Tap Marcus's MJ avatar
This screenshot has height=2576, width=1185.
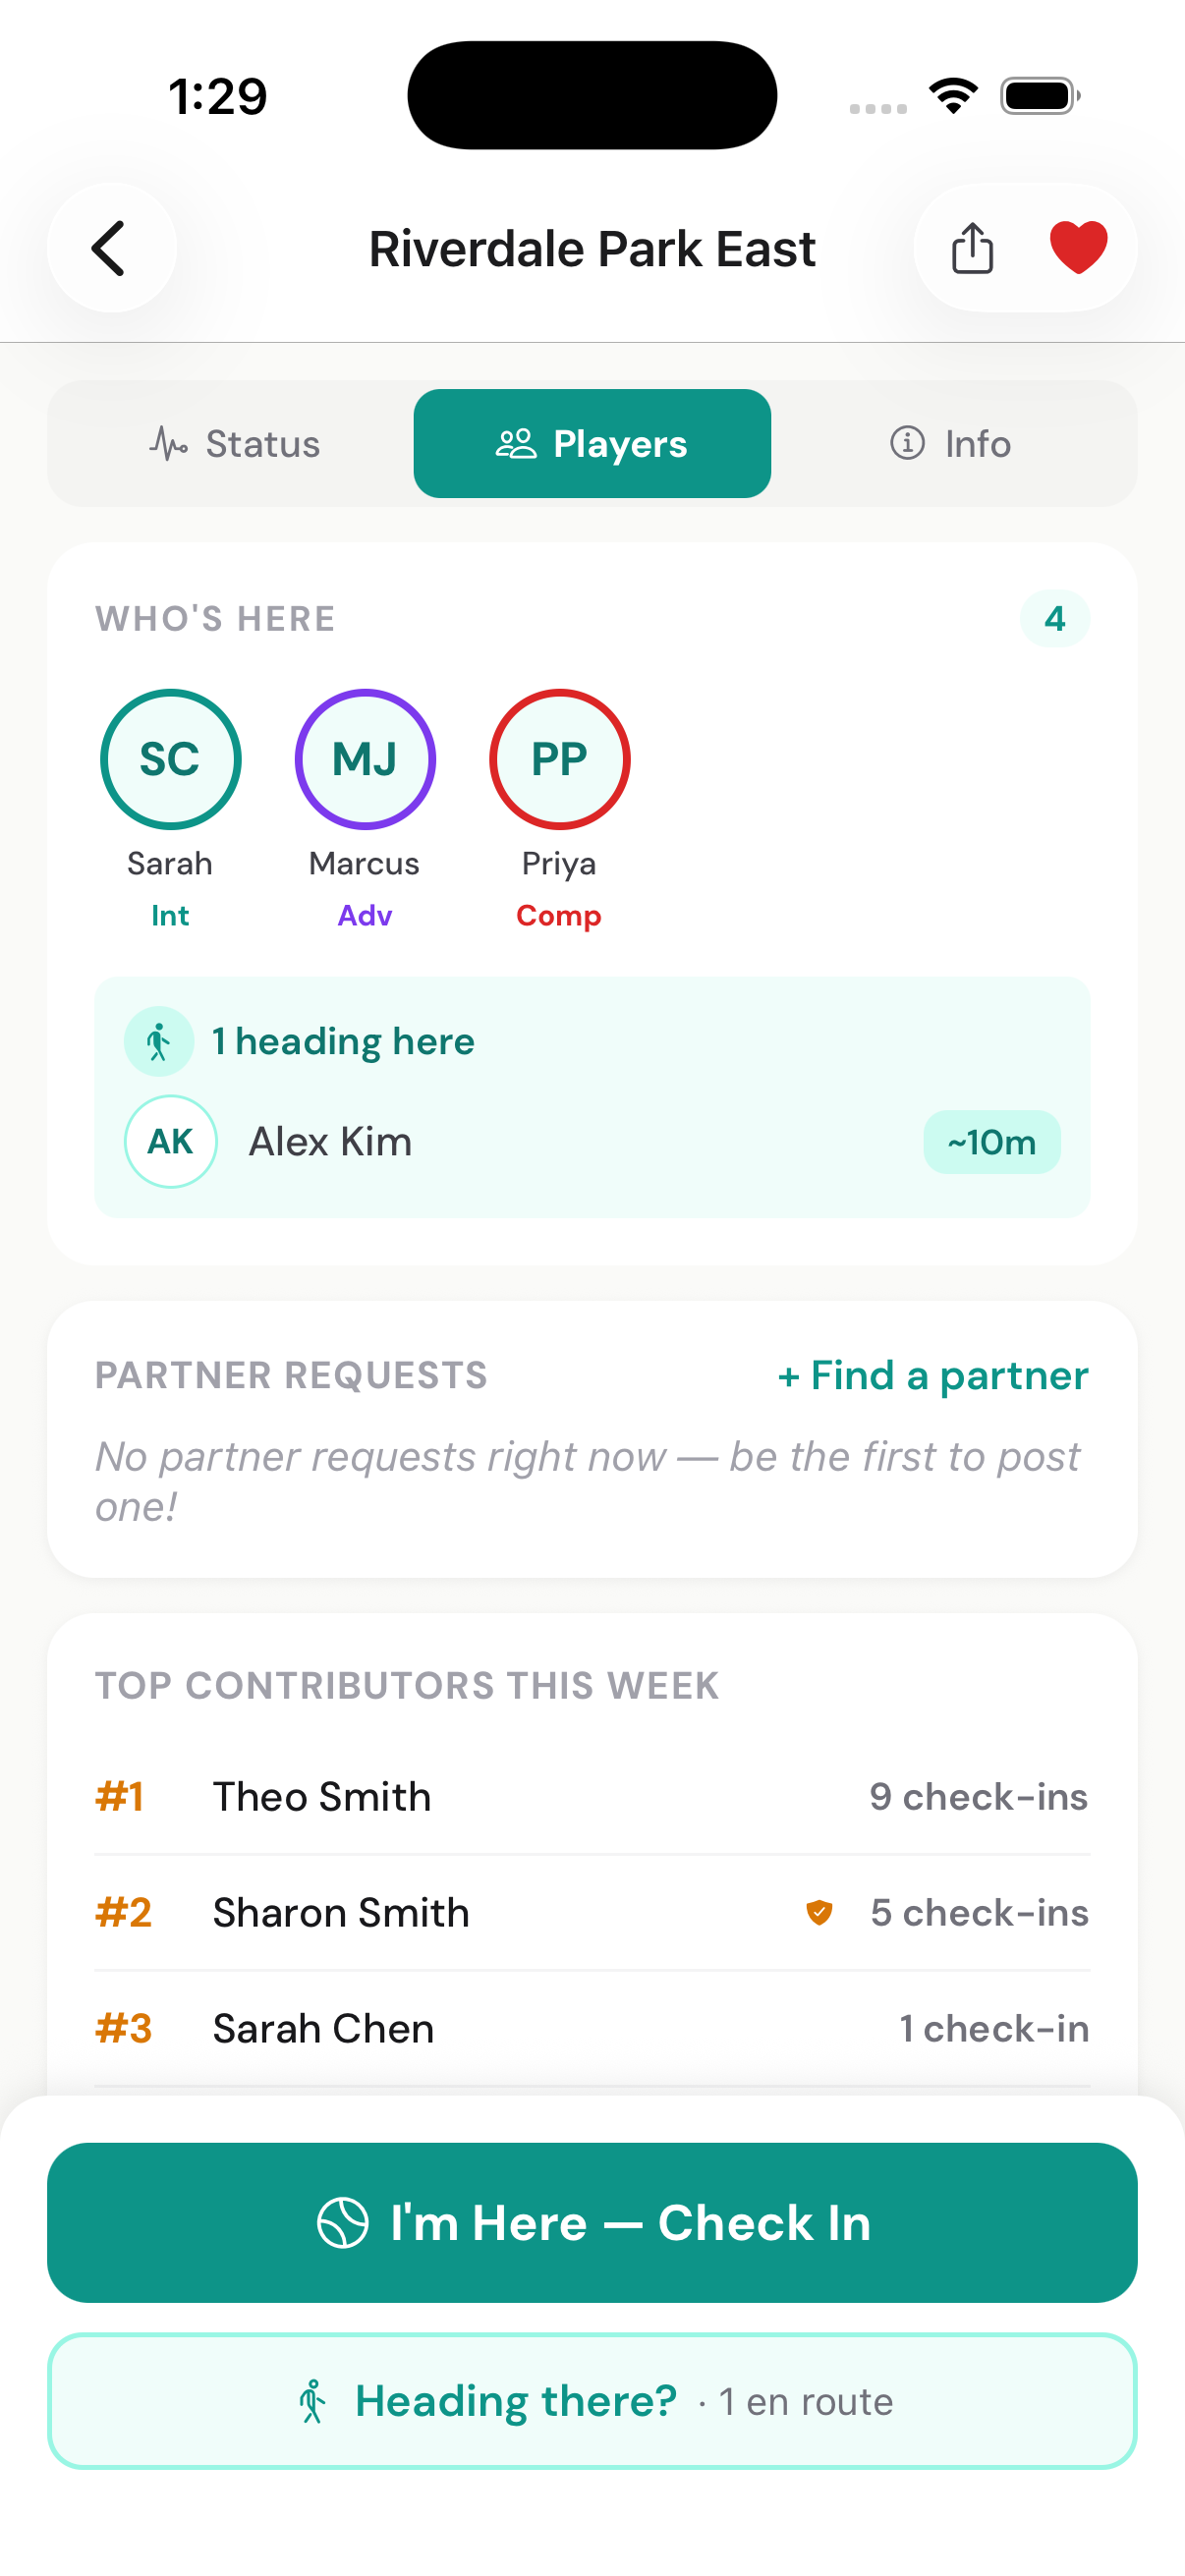pyautogui.click(x=365, y=759)
